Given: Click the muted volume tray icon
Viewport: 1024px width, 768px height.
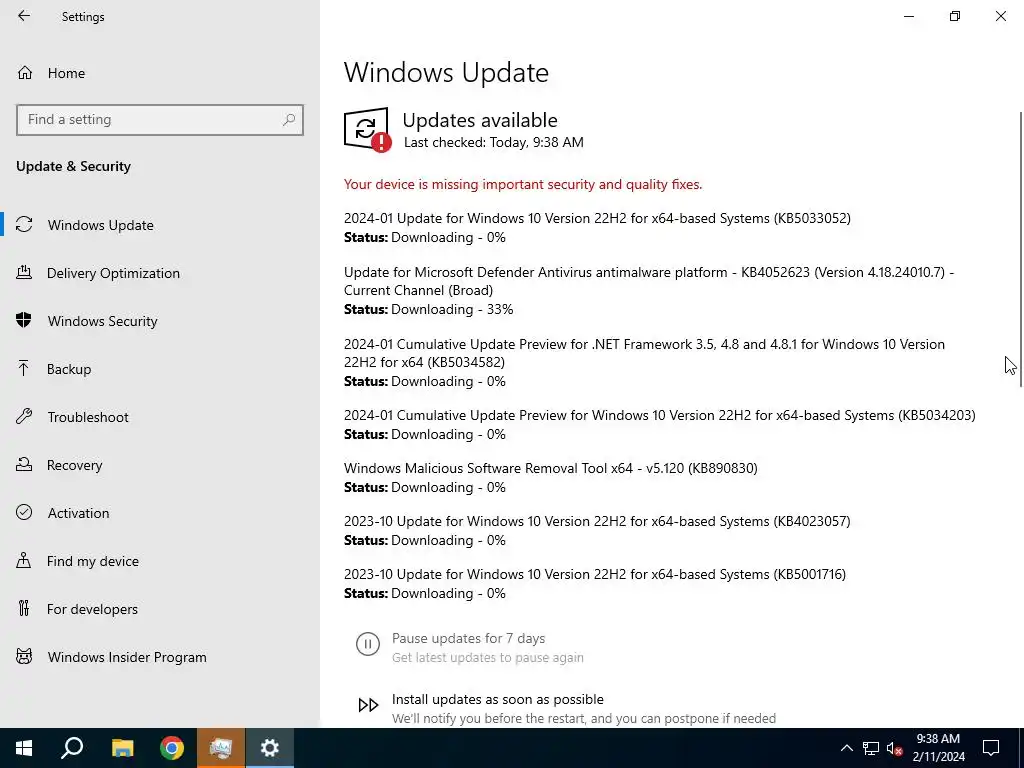Looking at the screenshot, I should point(894,748).
